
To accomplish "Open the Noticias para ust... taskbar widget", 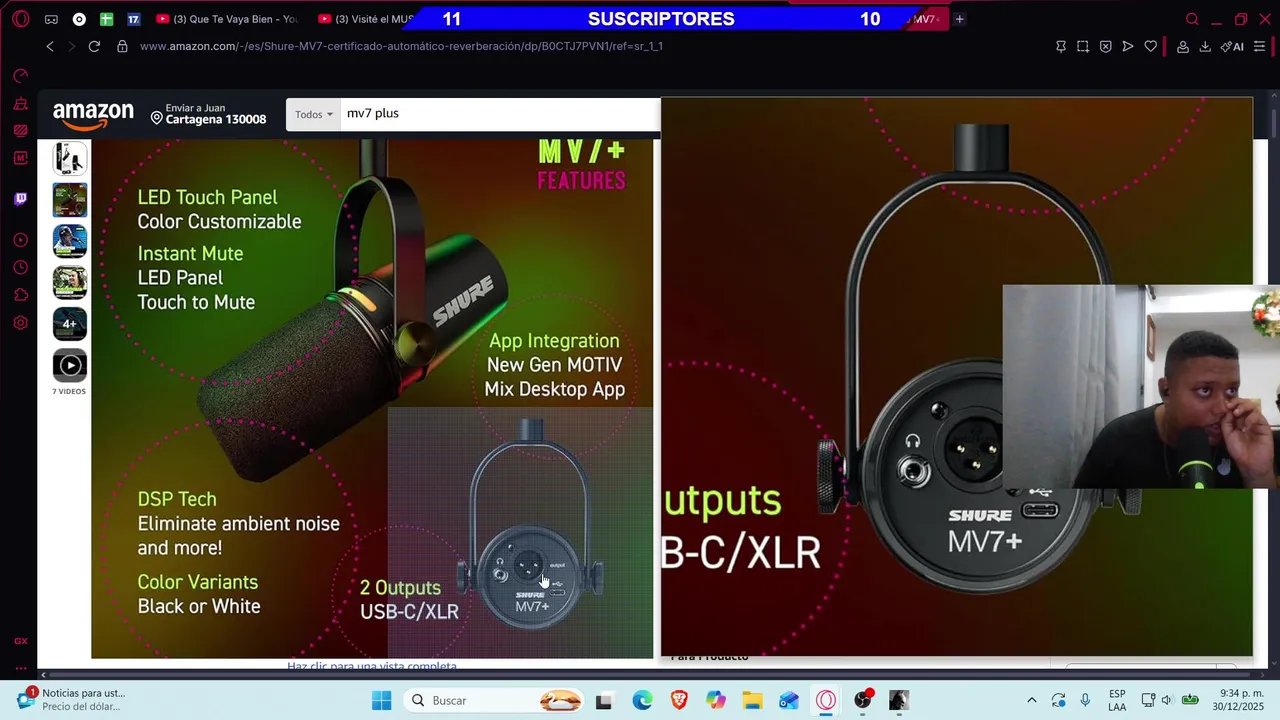I will (x=73, y=700).
